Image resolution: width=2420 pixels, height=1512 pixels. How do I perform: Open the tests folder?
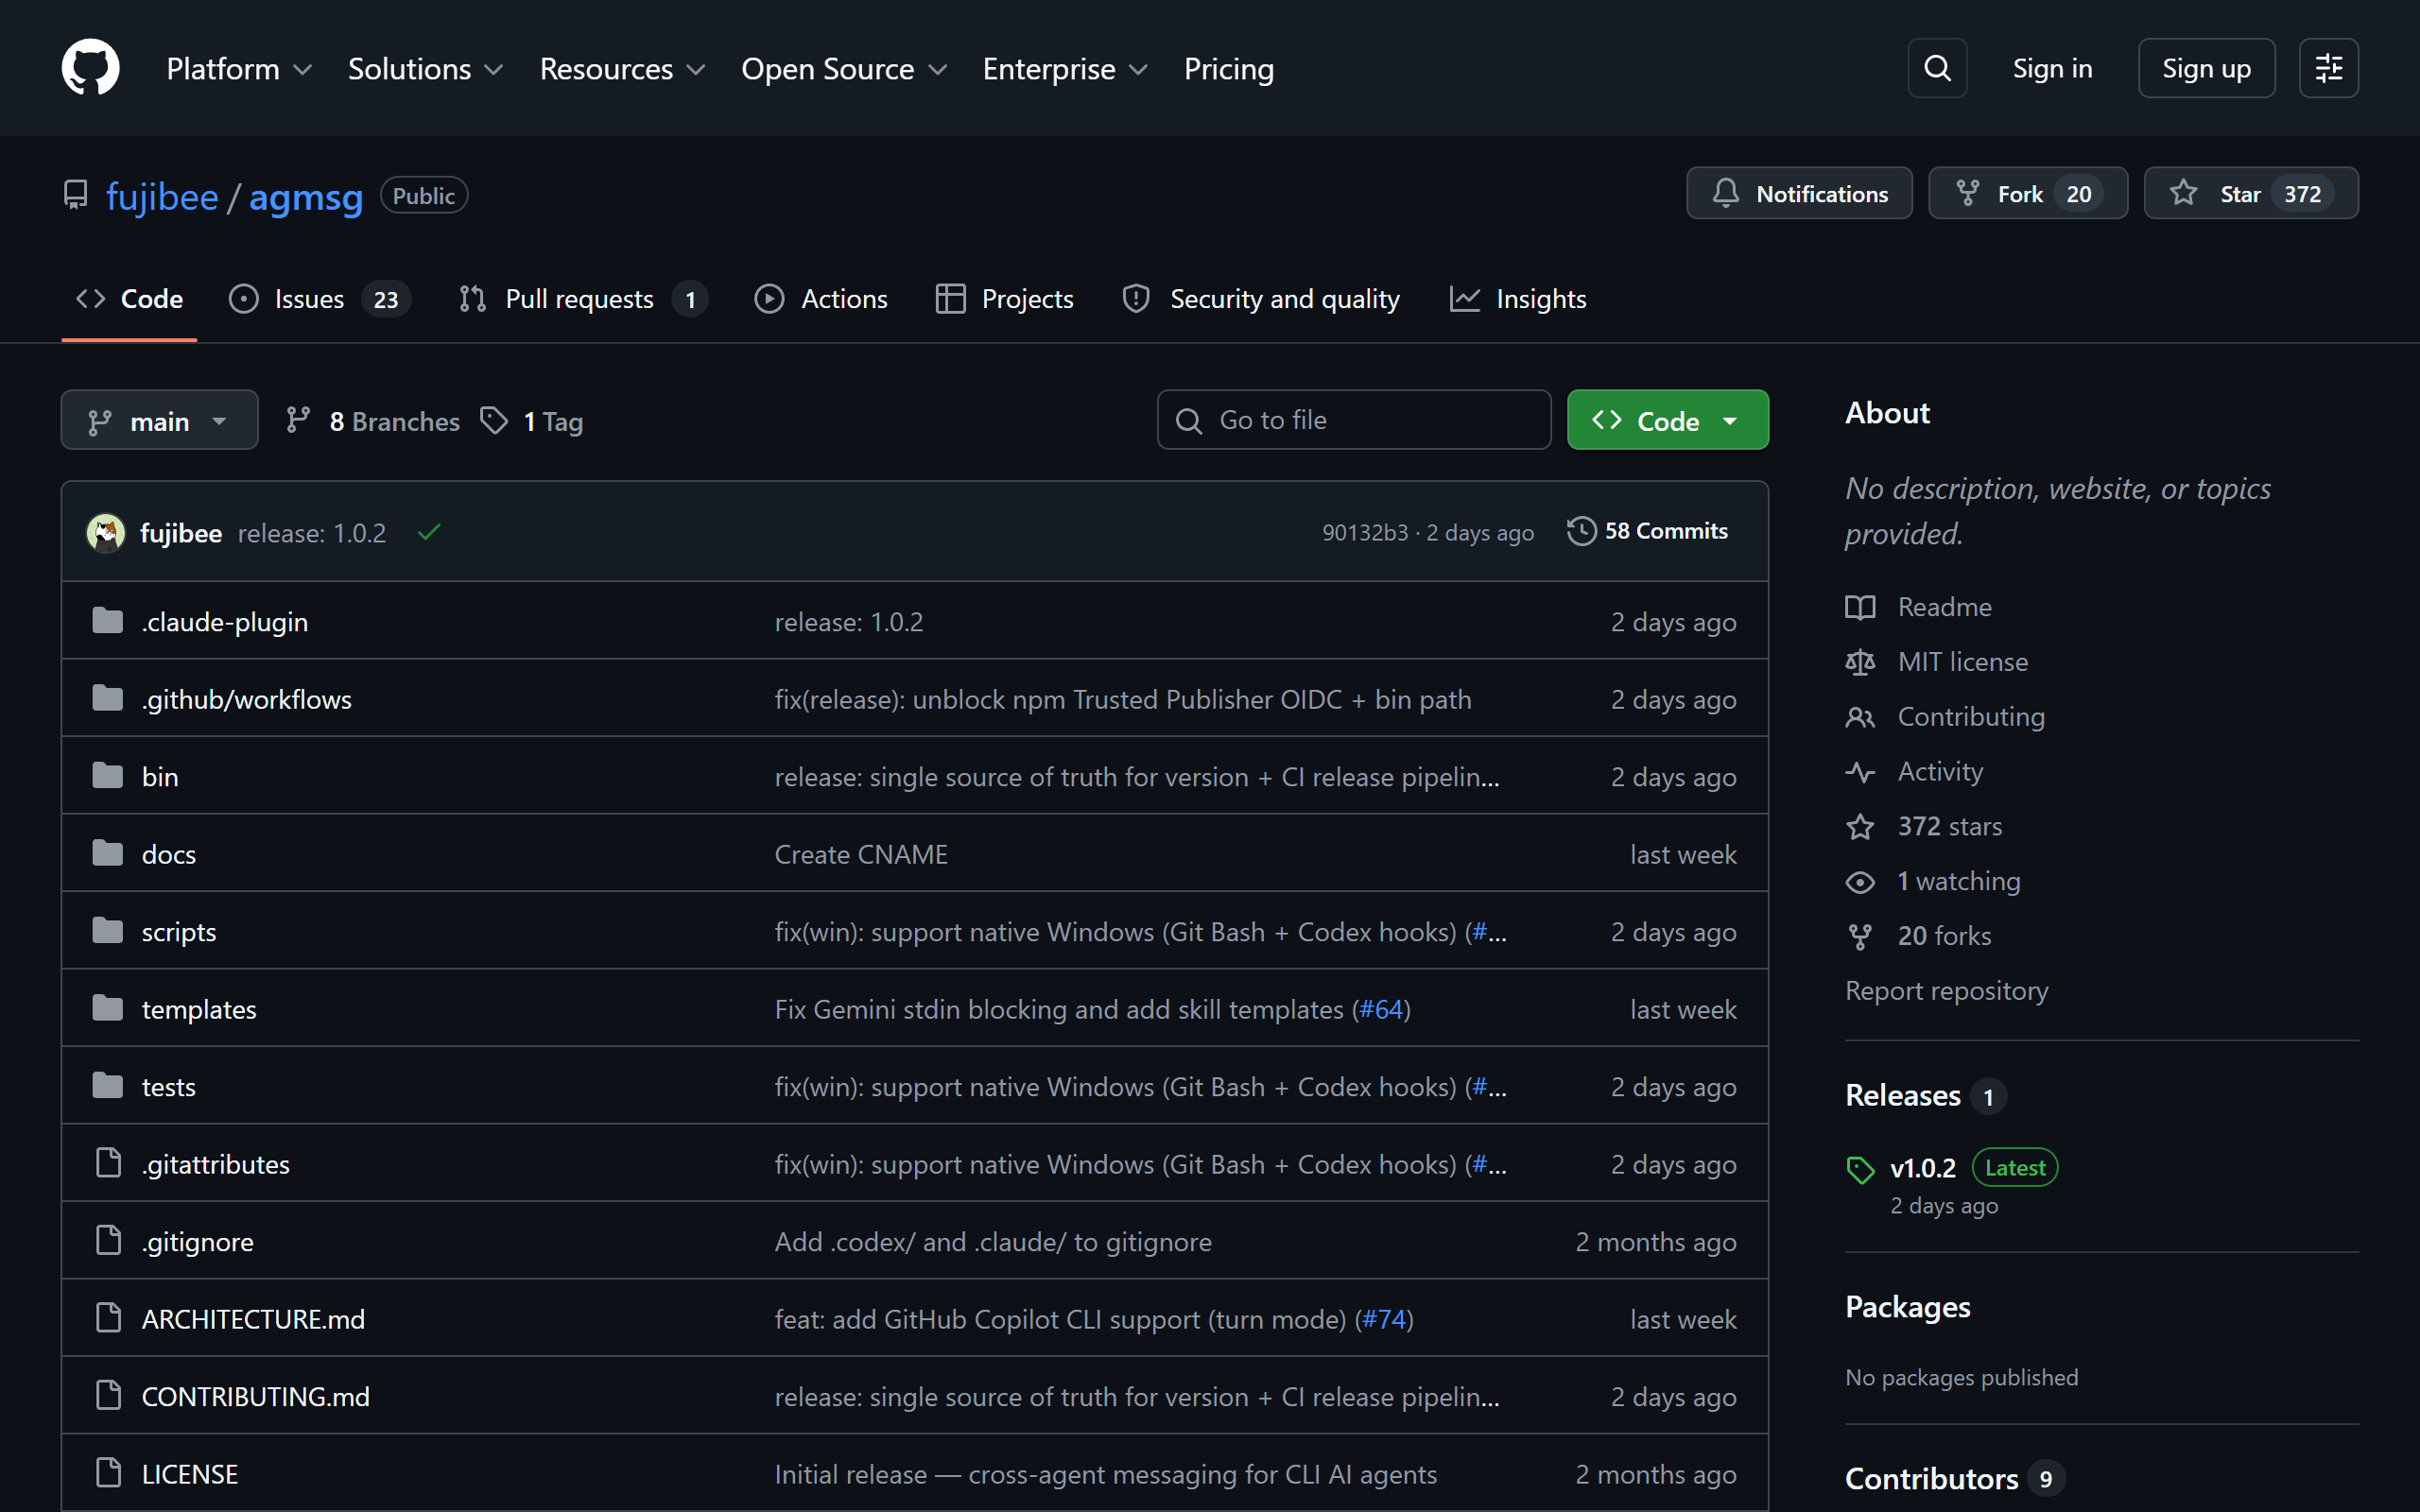[x=168, y=1087]
